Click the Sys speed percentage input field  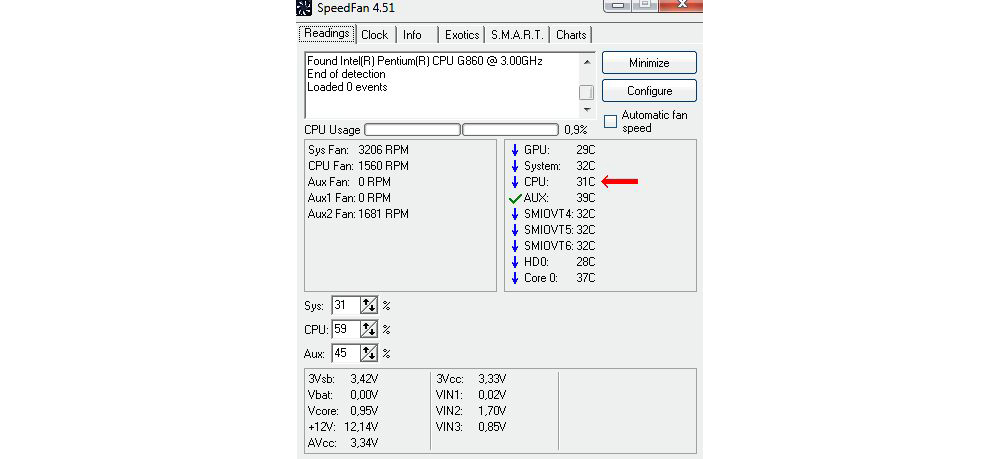pyautogui.click(x=345, y=305)
